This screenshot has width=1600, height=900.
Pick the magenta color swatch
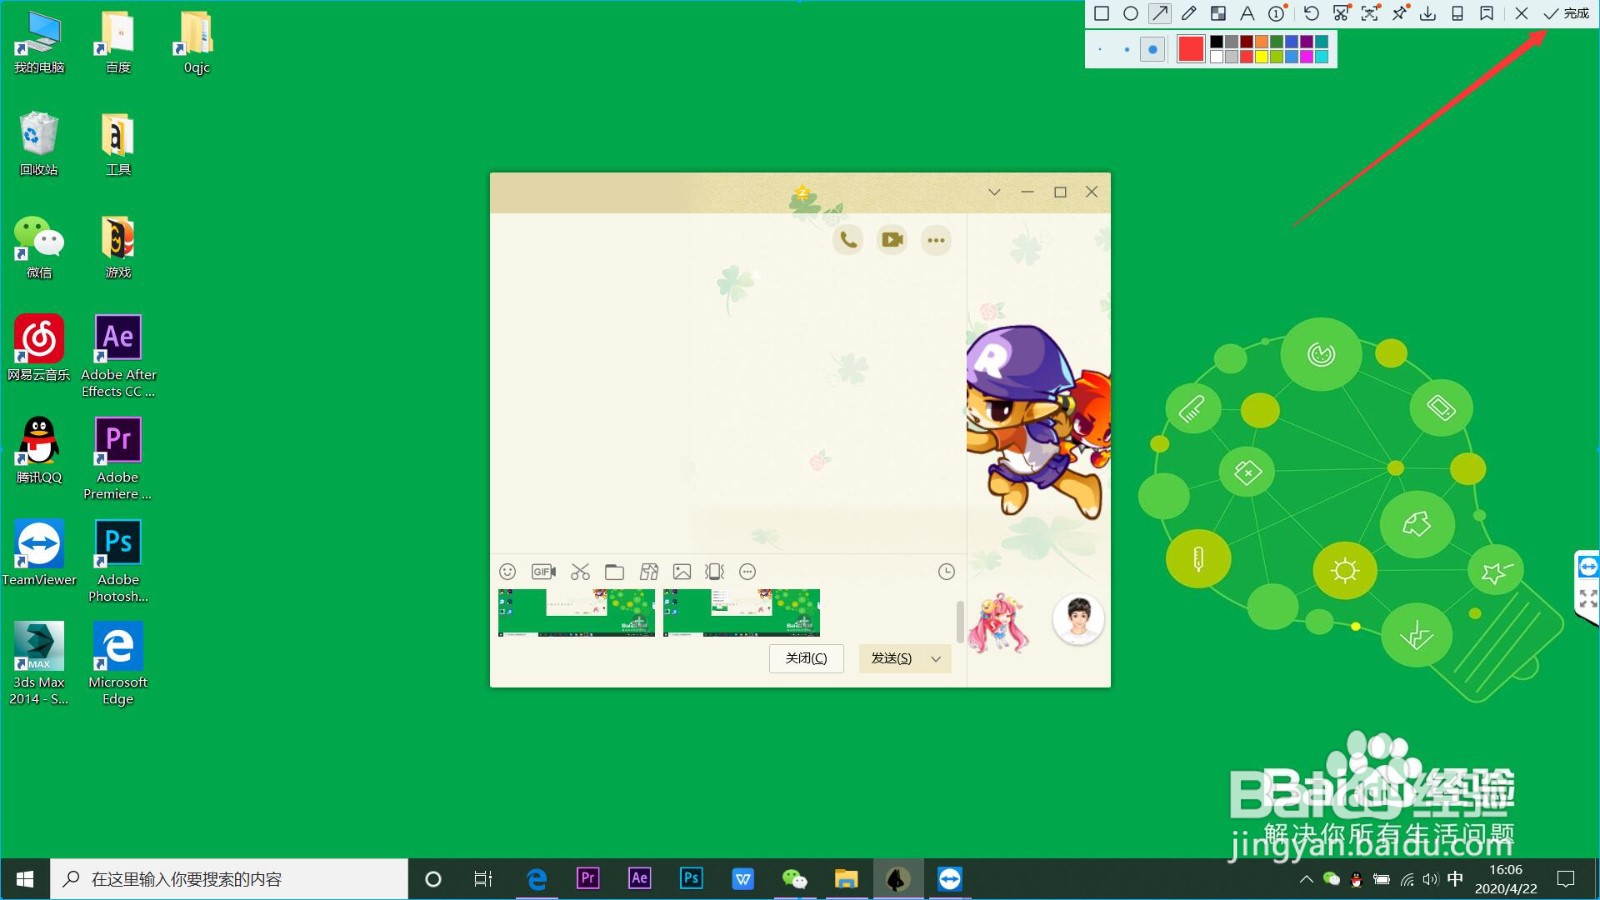pos(1307,57)
